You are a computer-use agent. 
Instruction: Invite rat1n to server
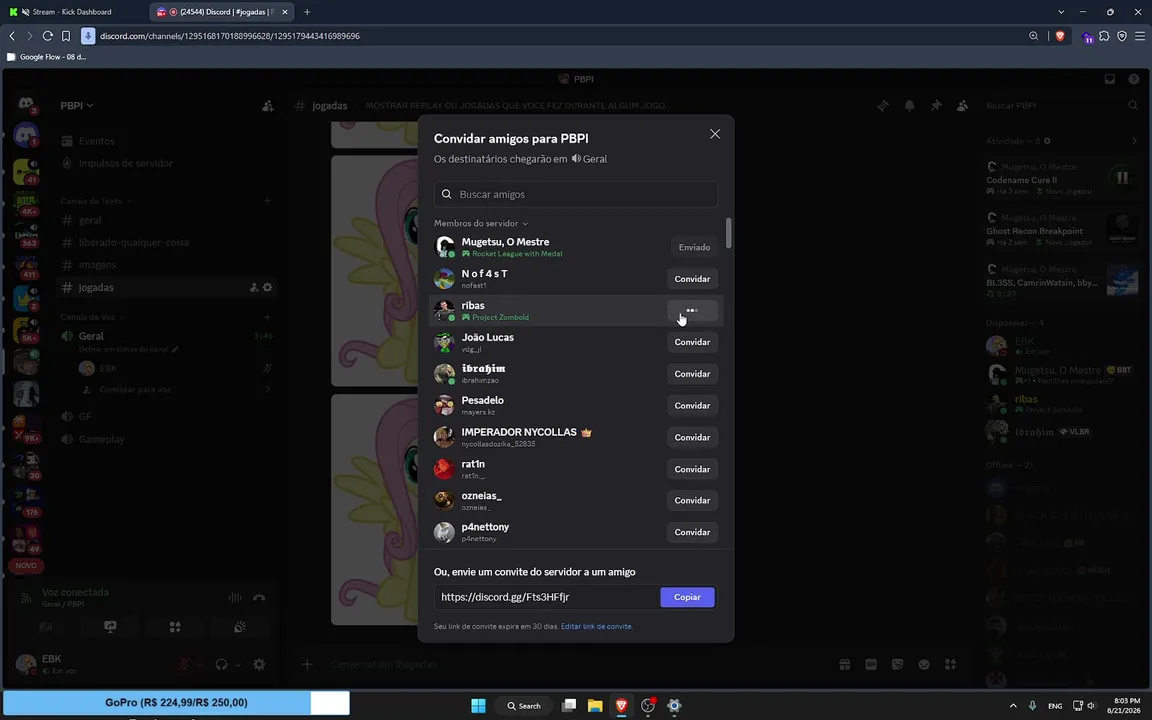coord(692,469)
